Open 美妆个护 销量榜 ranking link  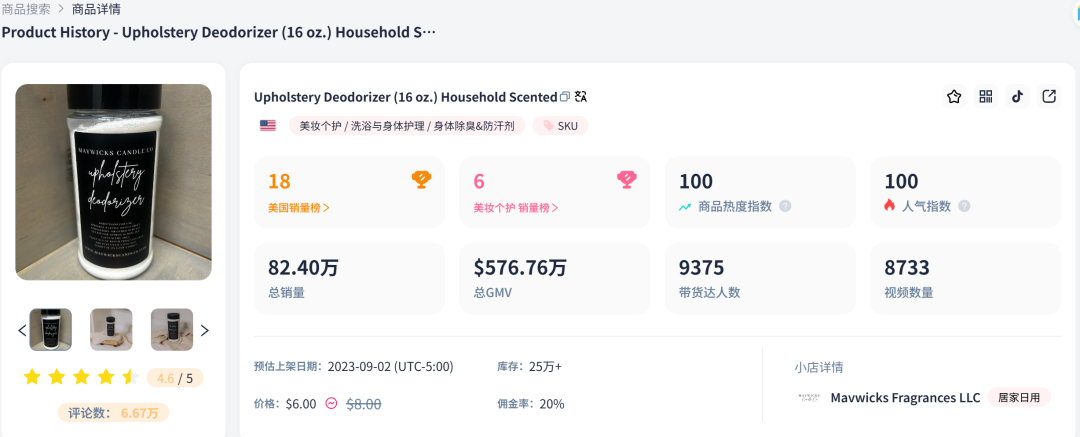[515, 208]
